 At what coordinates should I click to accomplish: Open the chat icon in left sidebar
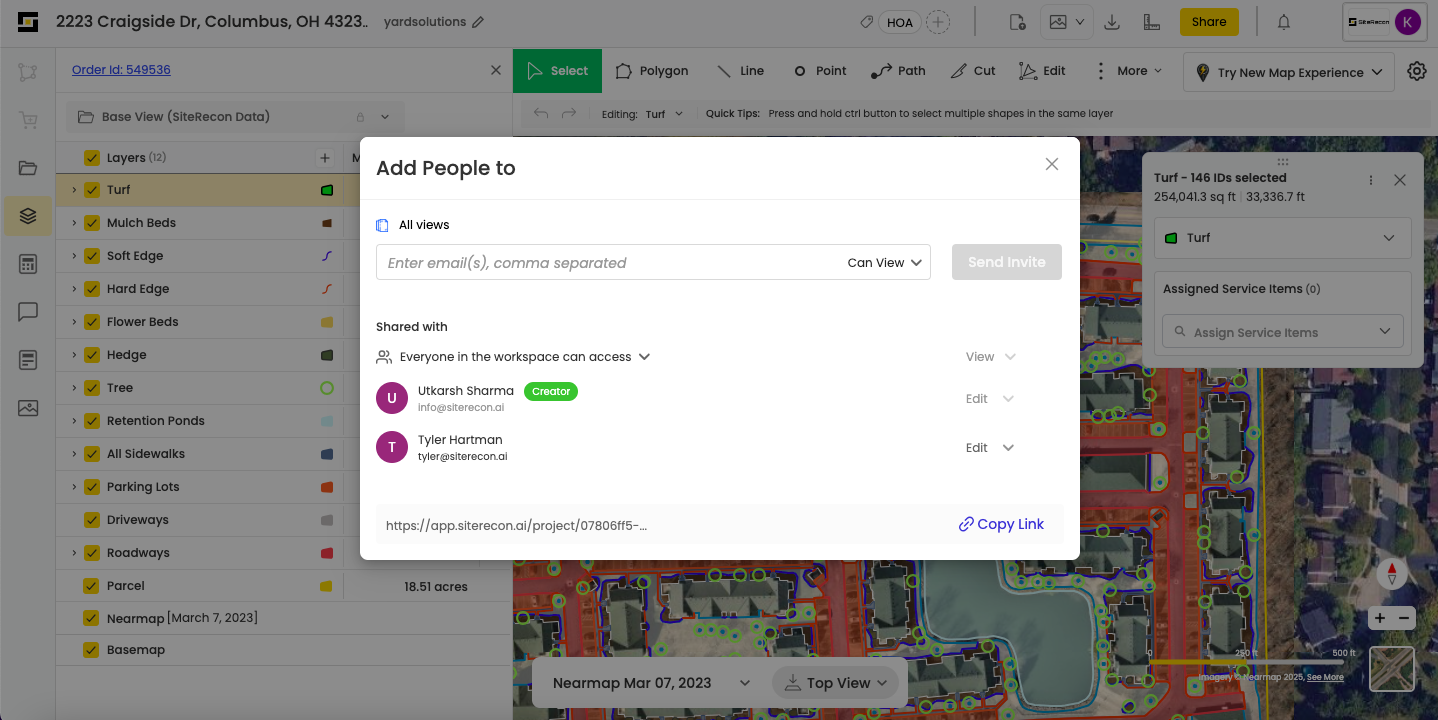(28, 312)
